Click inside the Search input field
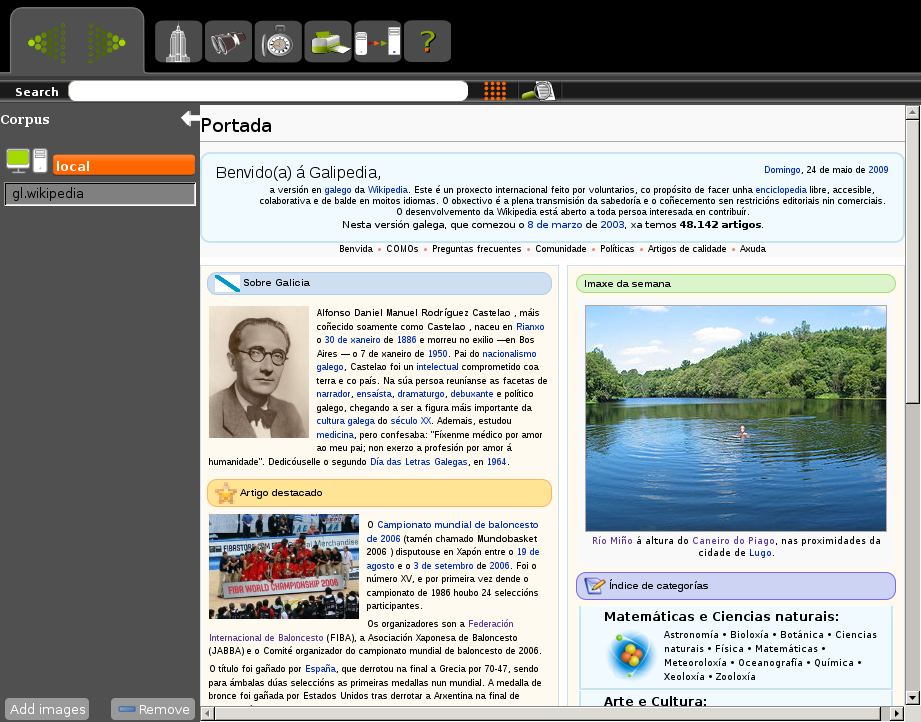 pyautogui.click(x=268, y=90)
